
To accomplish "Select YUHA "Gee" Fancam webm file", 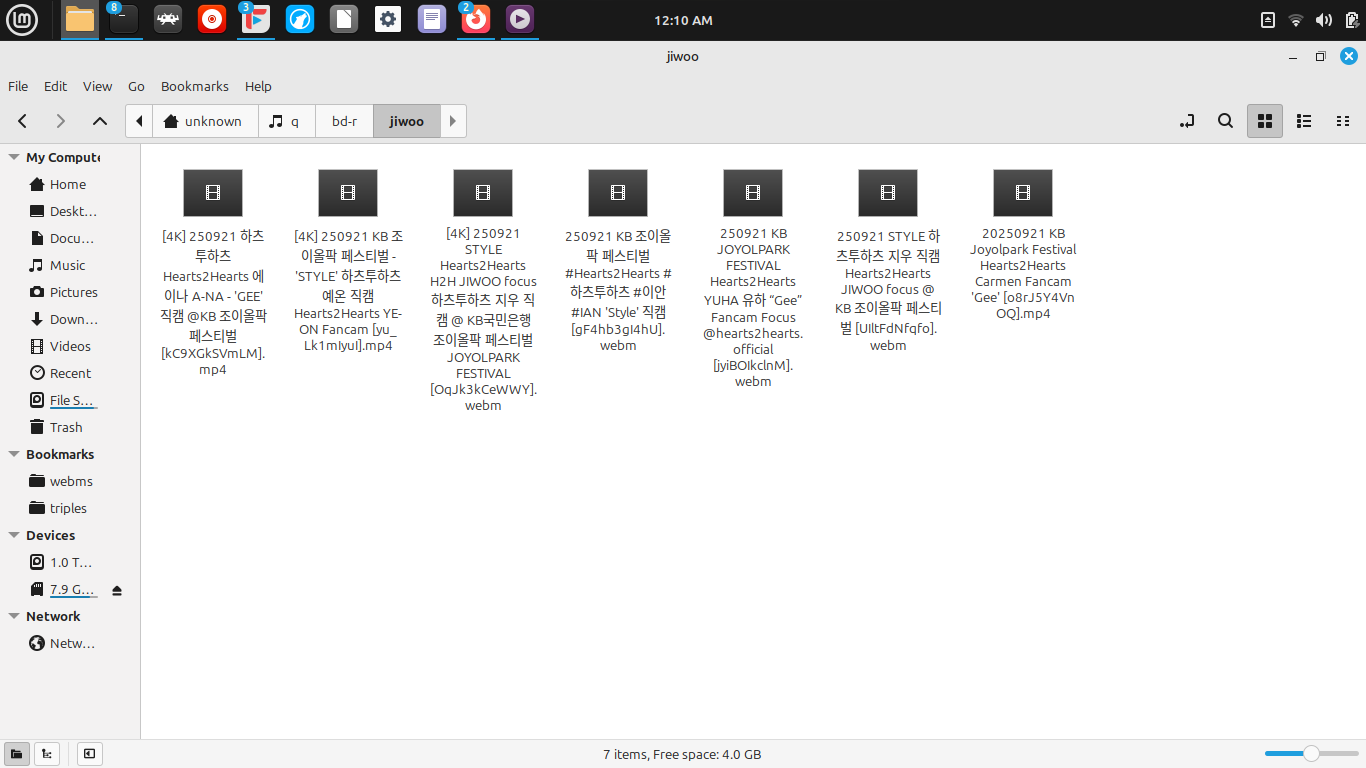I will [753, 278].
